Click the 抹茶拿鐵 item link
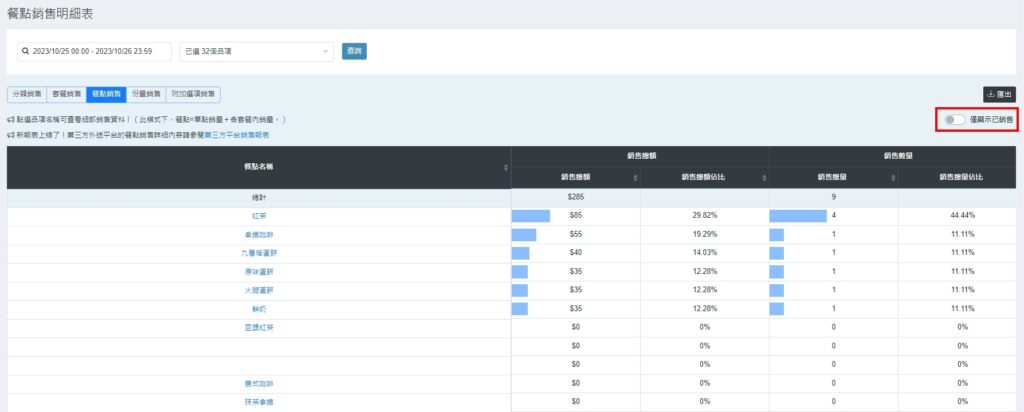 point(259,402)
